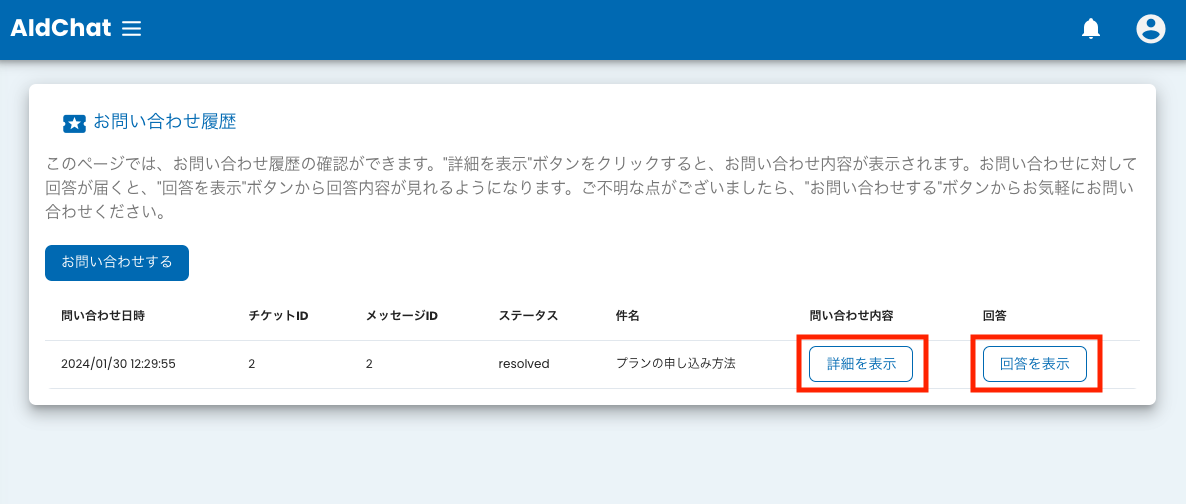1186x504 pixels.
Task: Open the user account avatar menu
Action: [1151, 29]
